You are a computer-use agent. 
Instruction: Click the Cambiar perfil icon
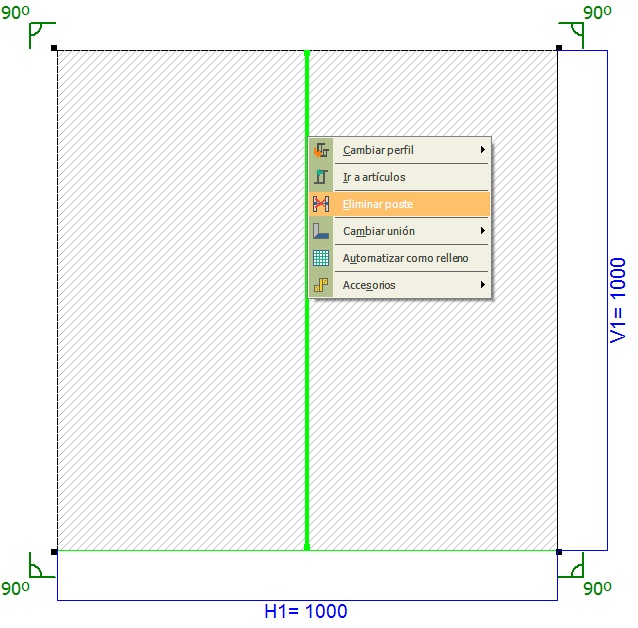pos(321,150)
